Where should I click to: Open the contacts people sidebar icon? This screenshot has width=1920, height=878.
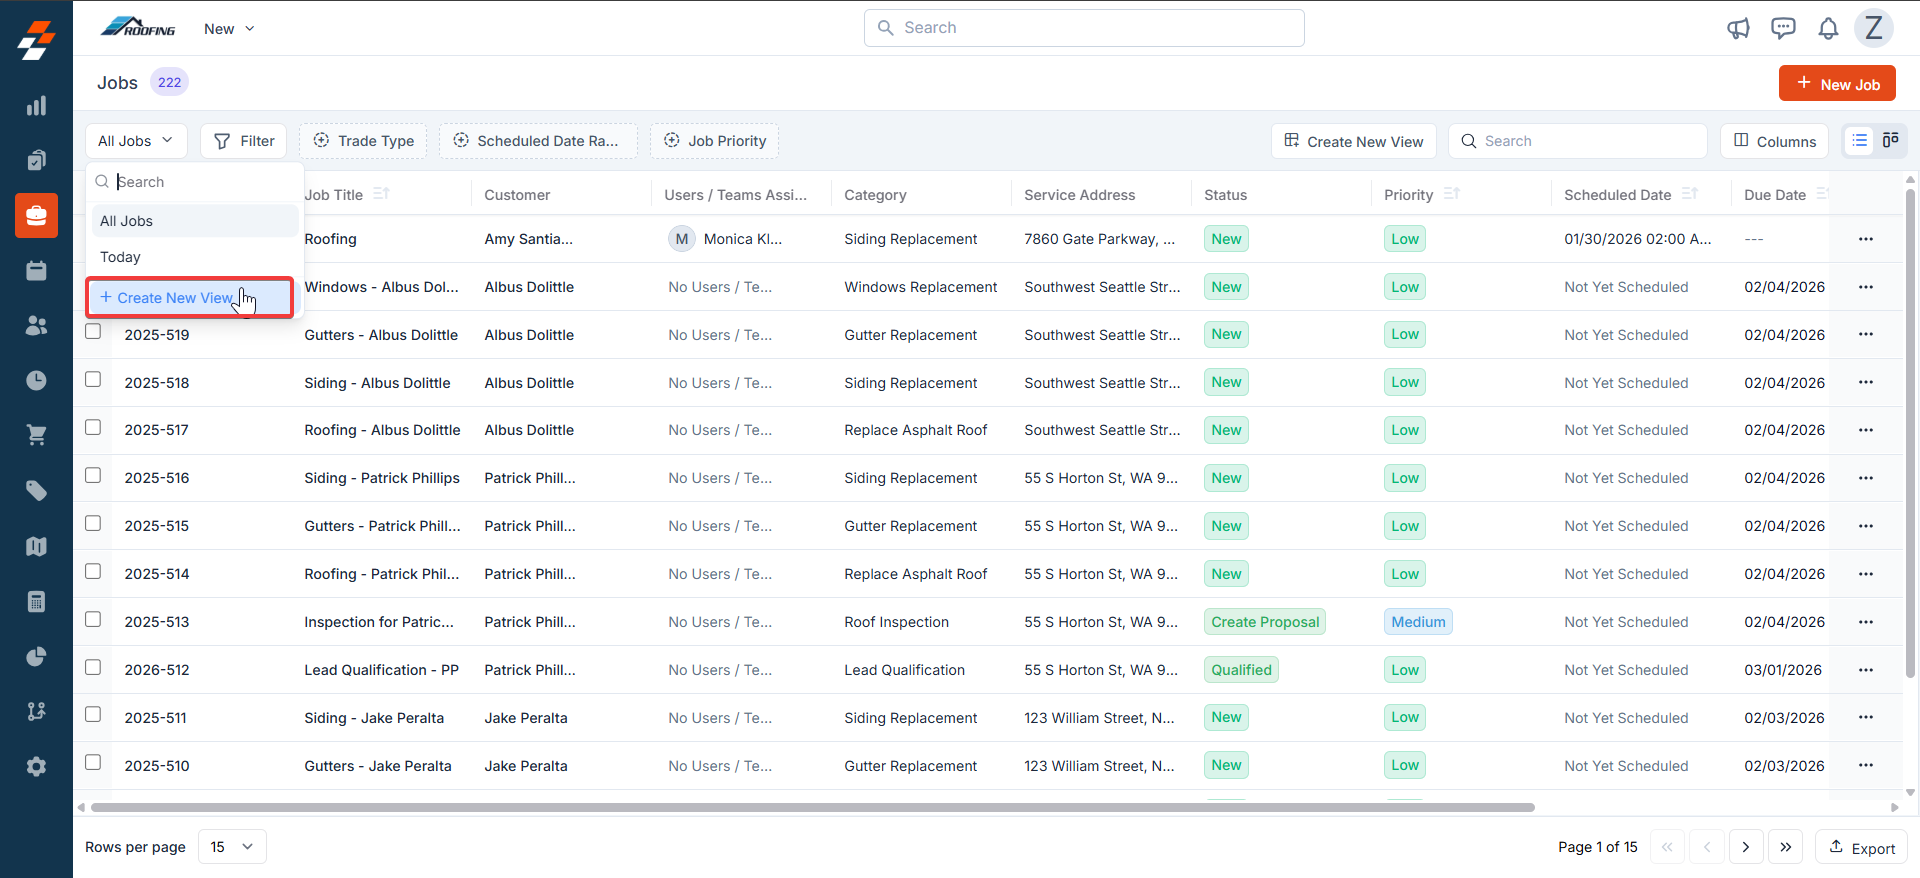(x=36, y=325)
